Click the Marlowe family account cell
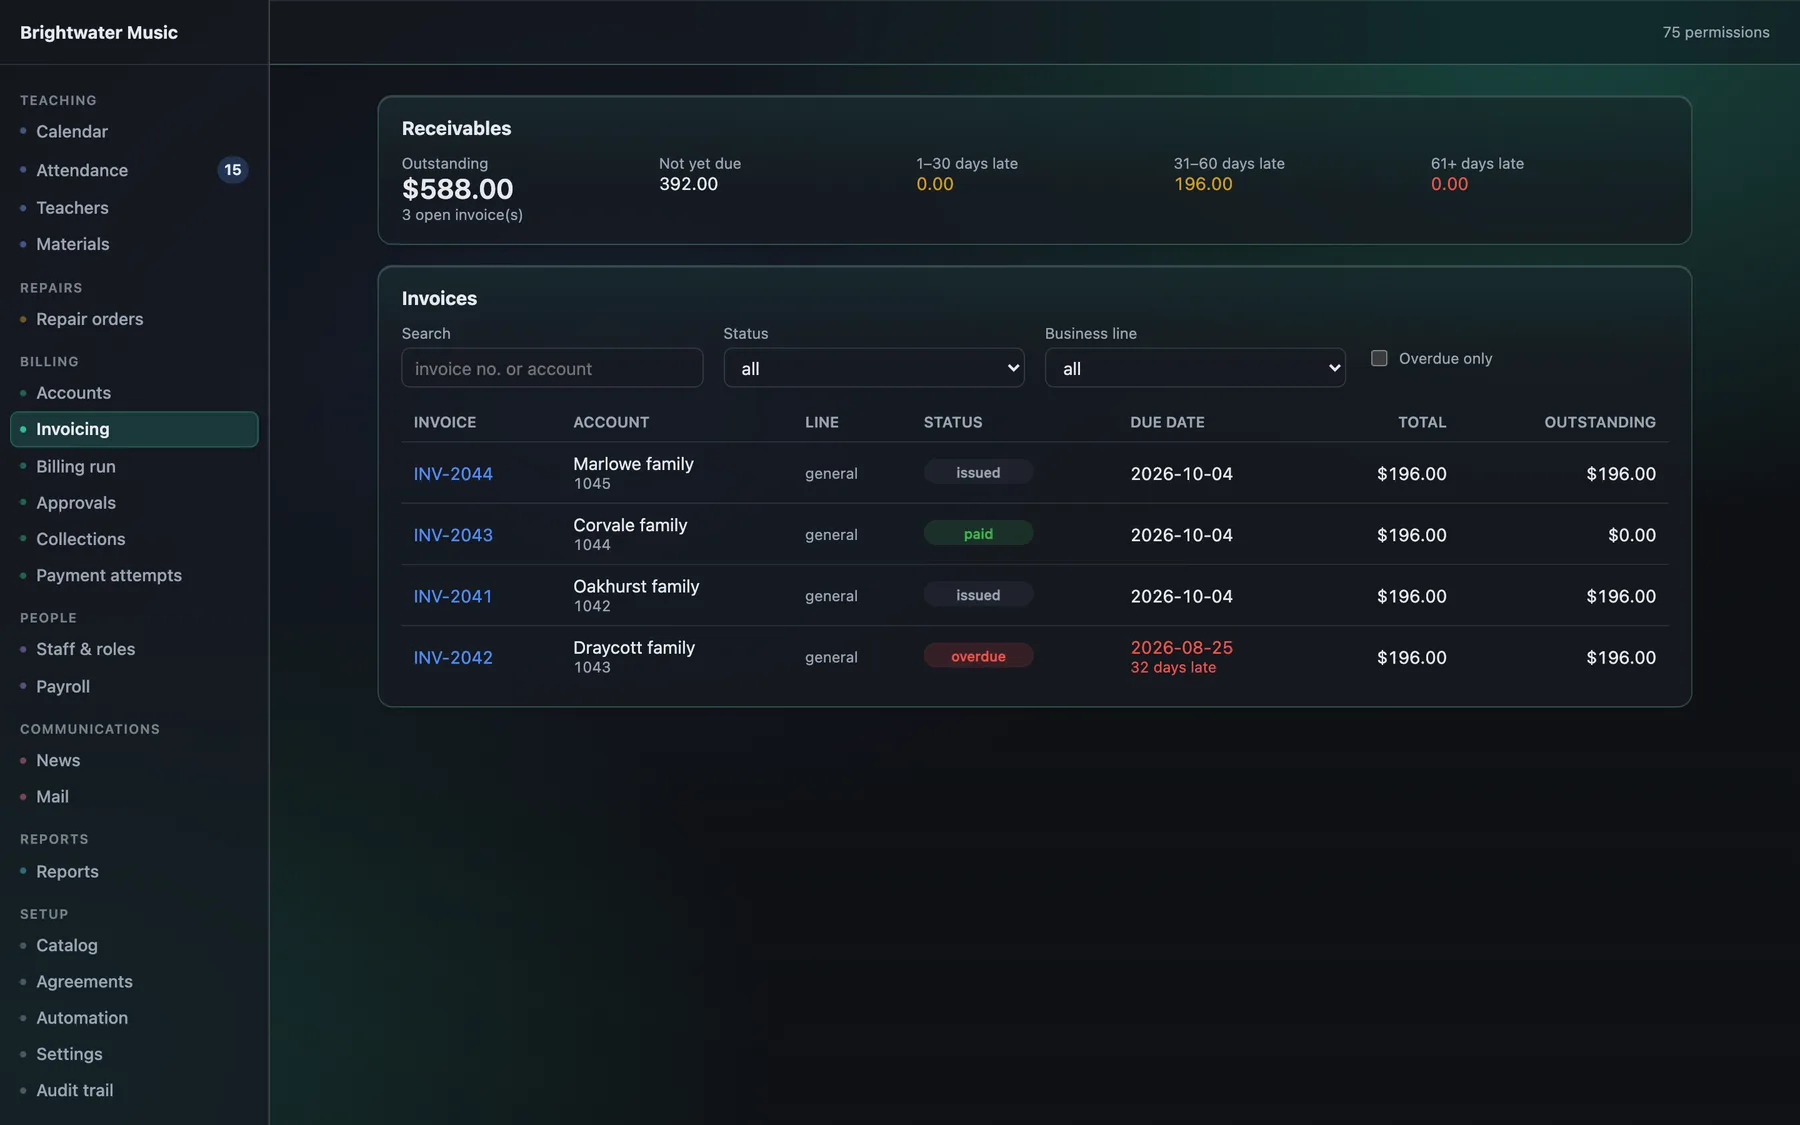This screenshot has height=1125, width=1800. click(x=633, y=473)
